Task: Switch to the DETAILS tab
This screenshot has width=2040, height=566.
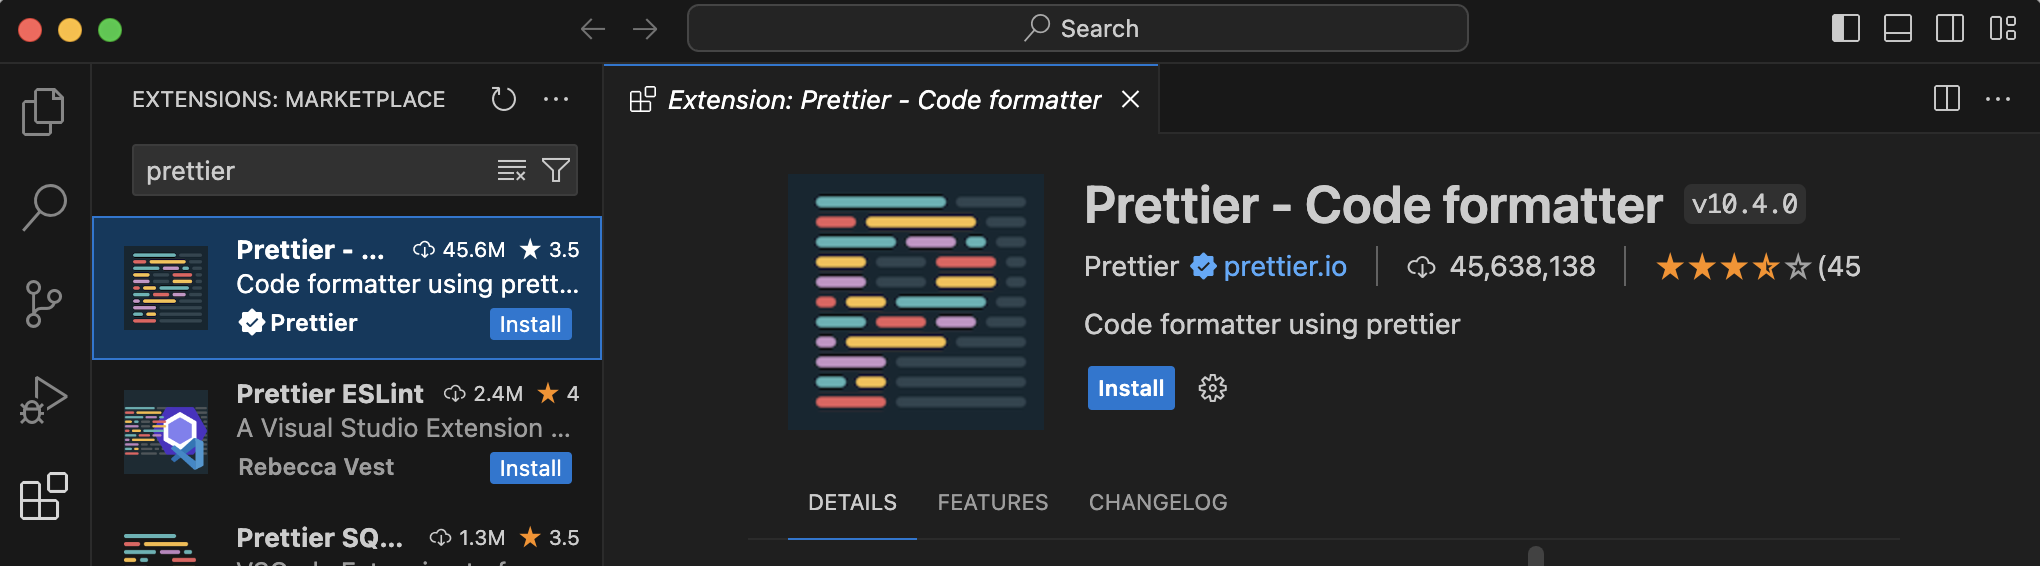Action: click(x=852, y=502)
